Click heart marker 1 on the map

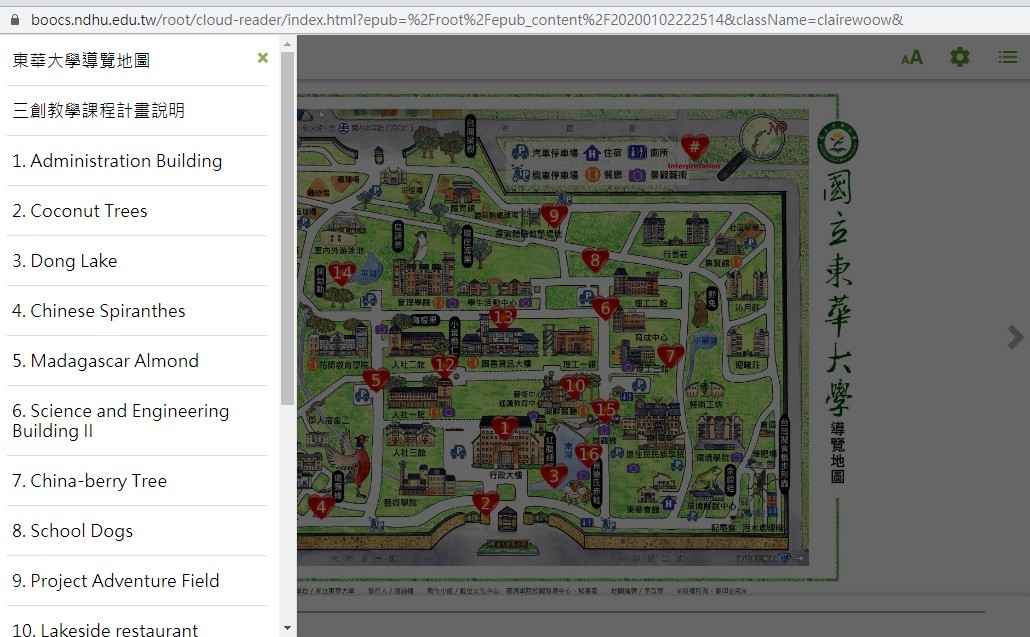(x=504, y=429)
